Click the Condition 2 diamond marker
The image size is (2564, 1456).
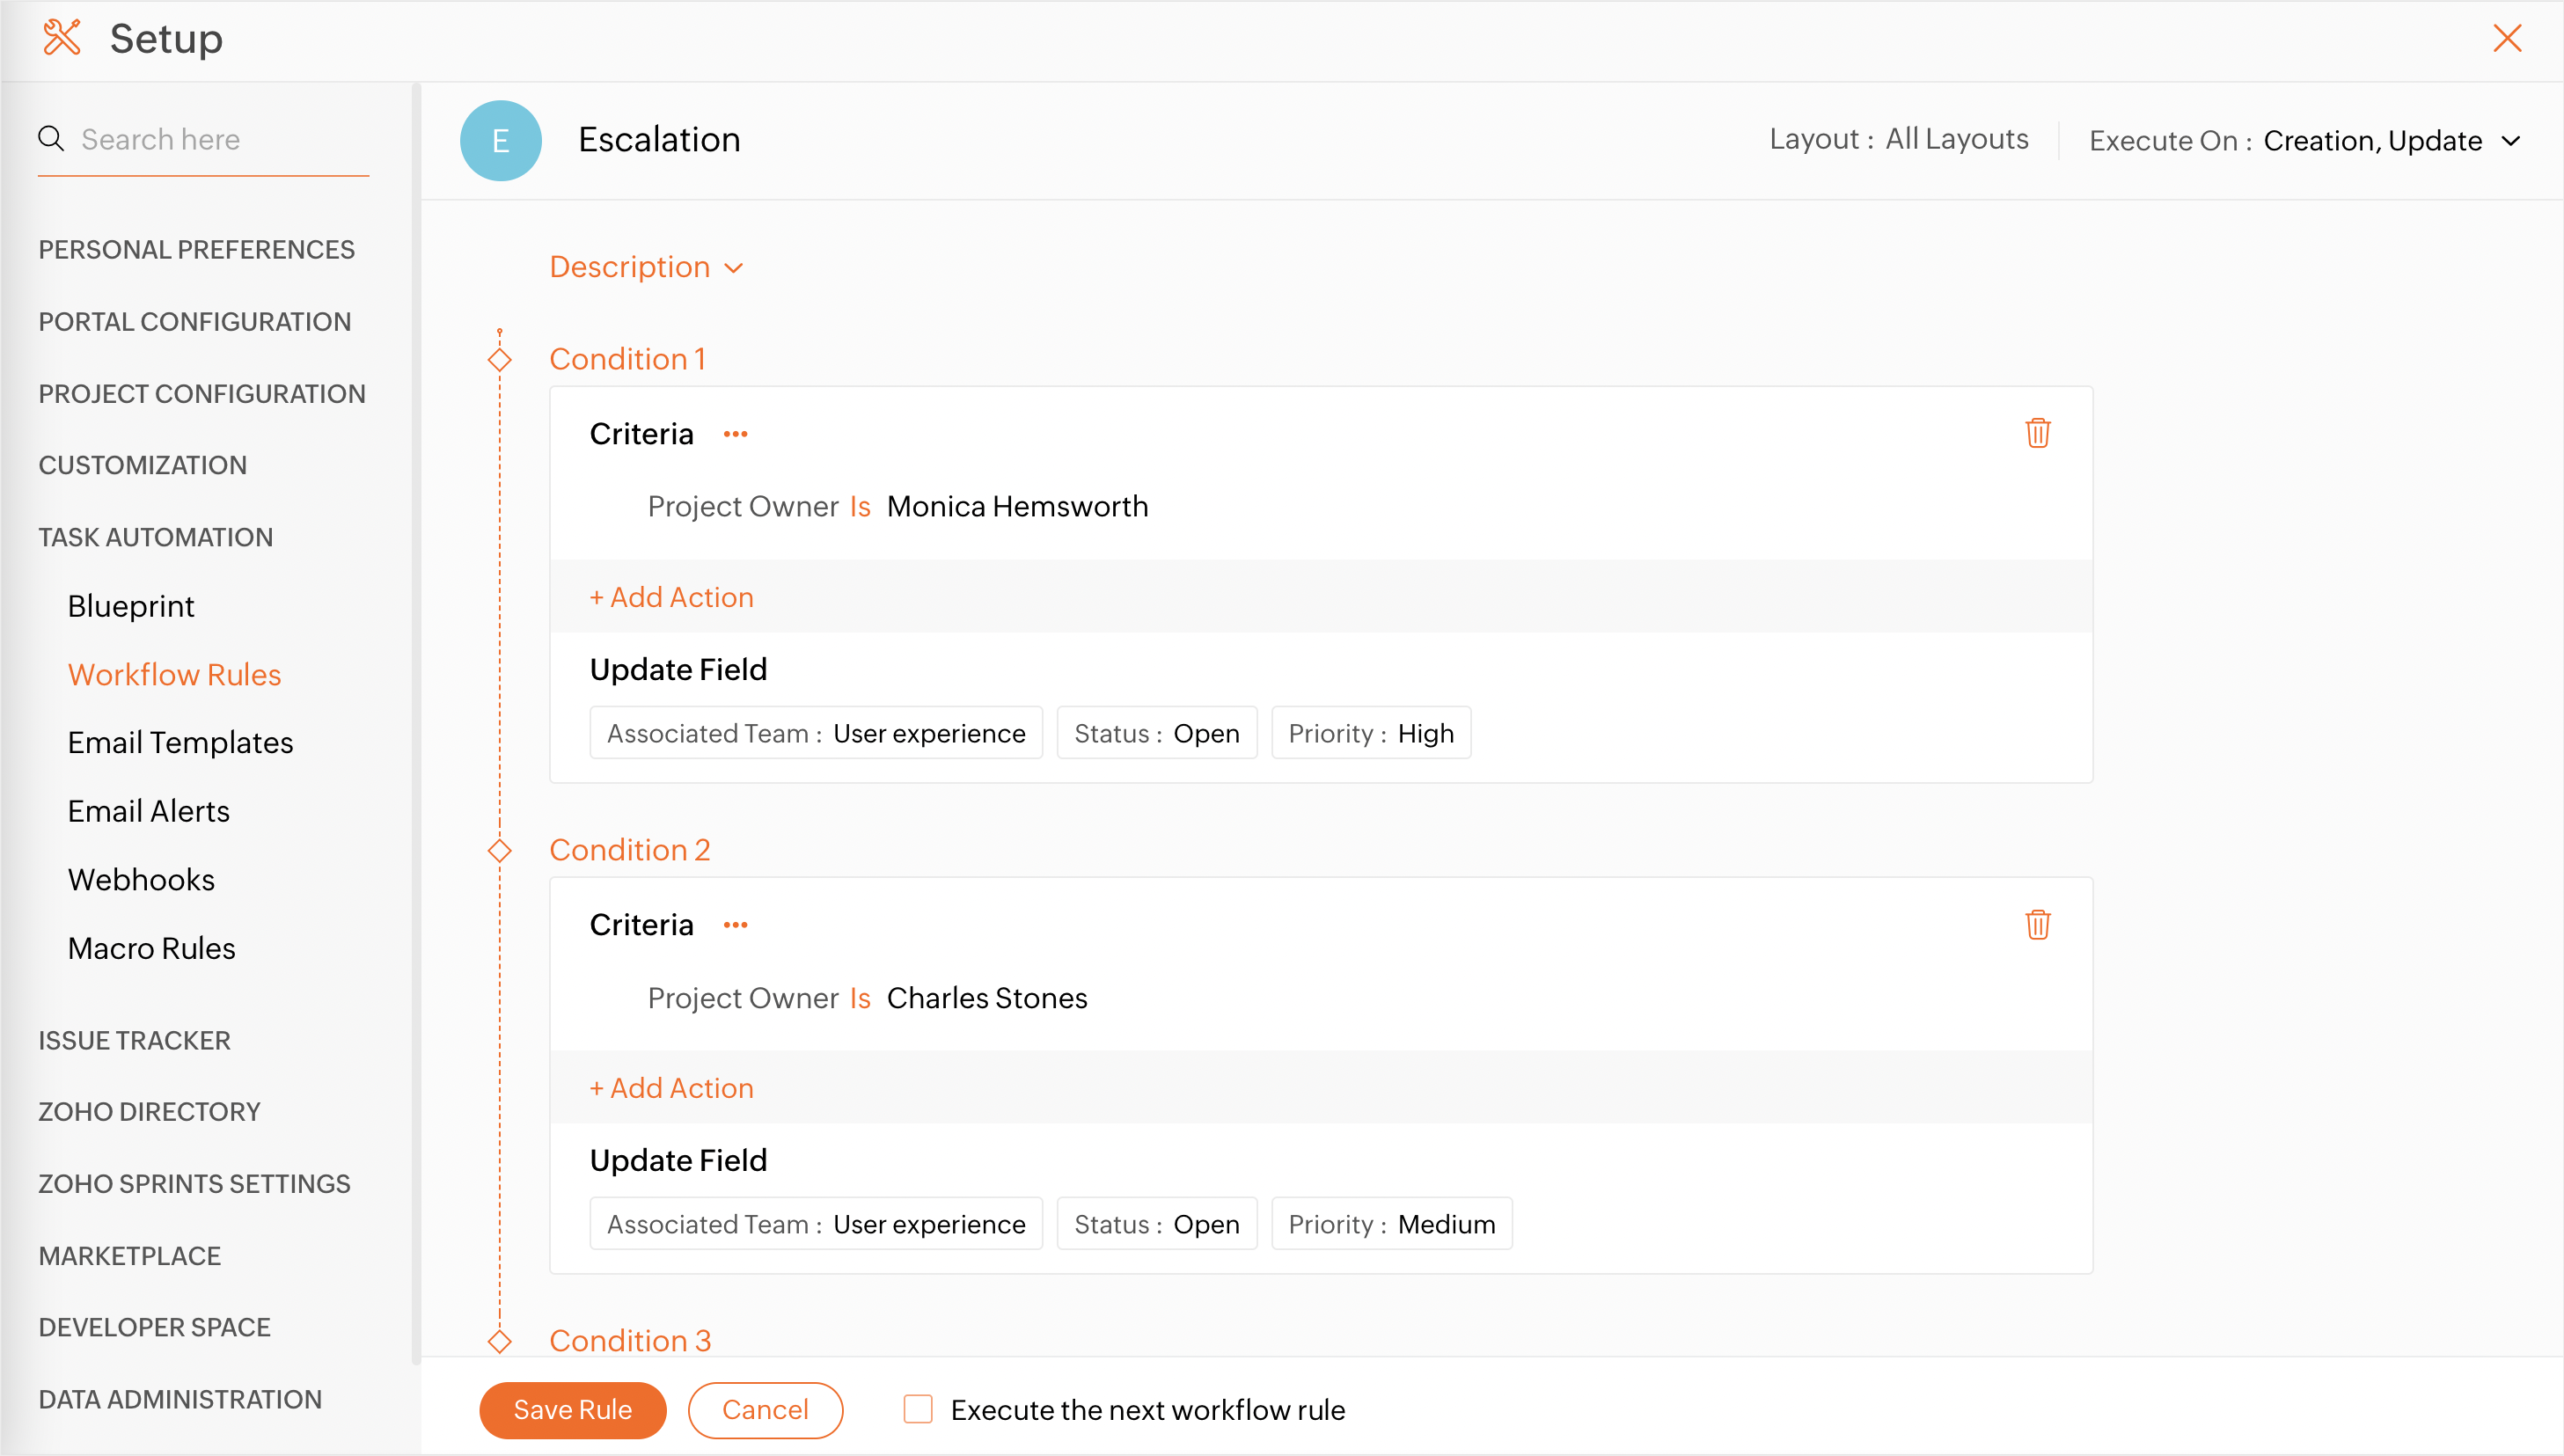point(499,850)
